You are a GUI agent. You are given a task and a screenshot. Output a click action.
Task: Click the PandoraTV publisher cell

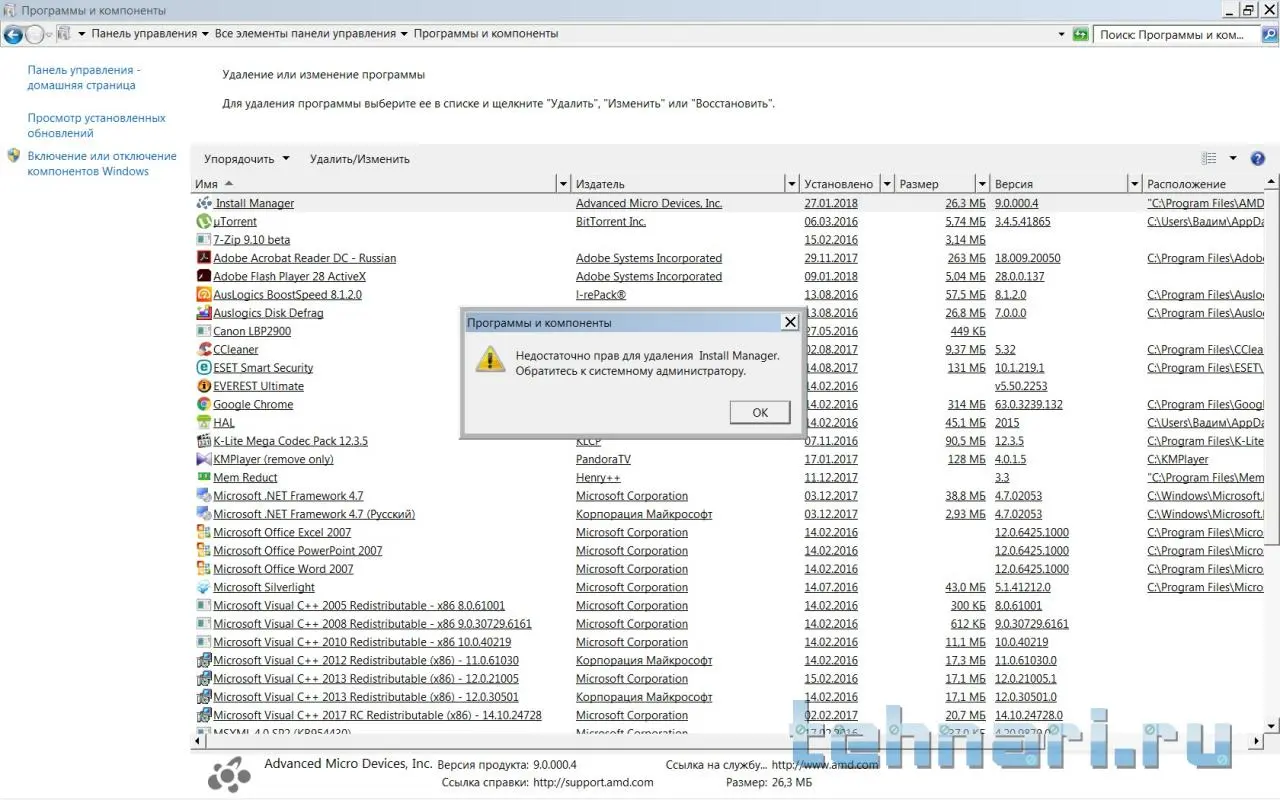(x=603, y=459)
